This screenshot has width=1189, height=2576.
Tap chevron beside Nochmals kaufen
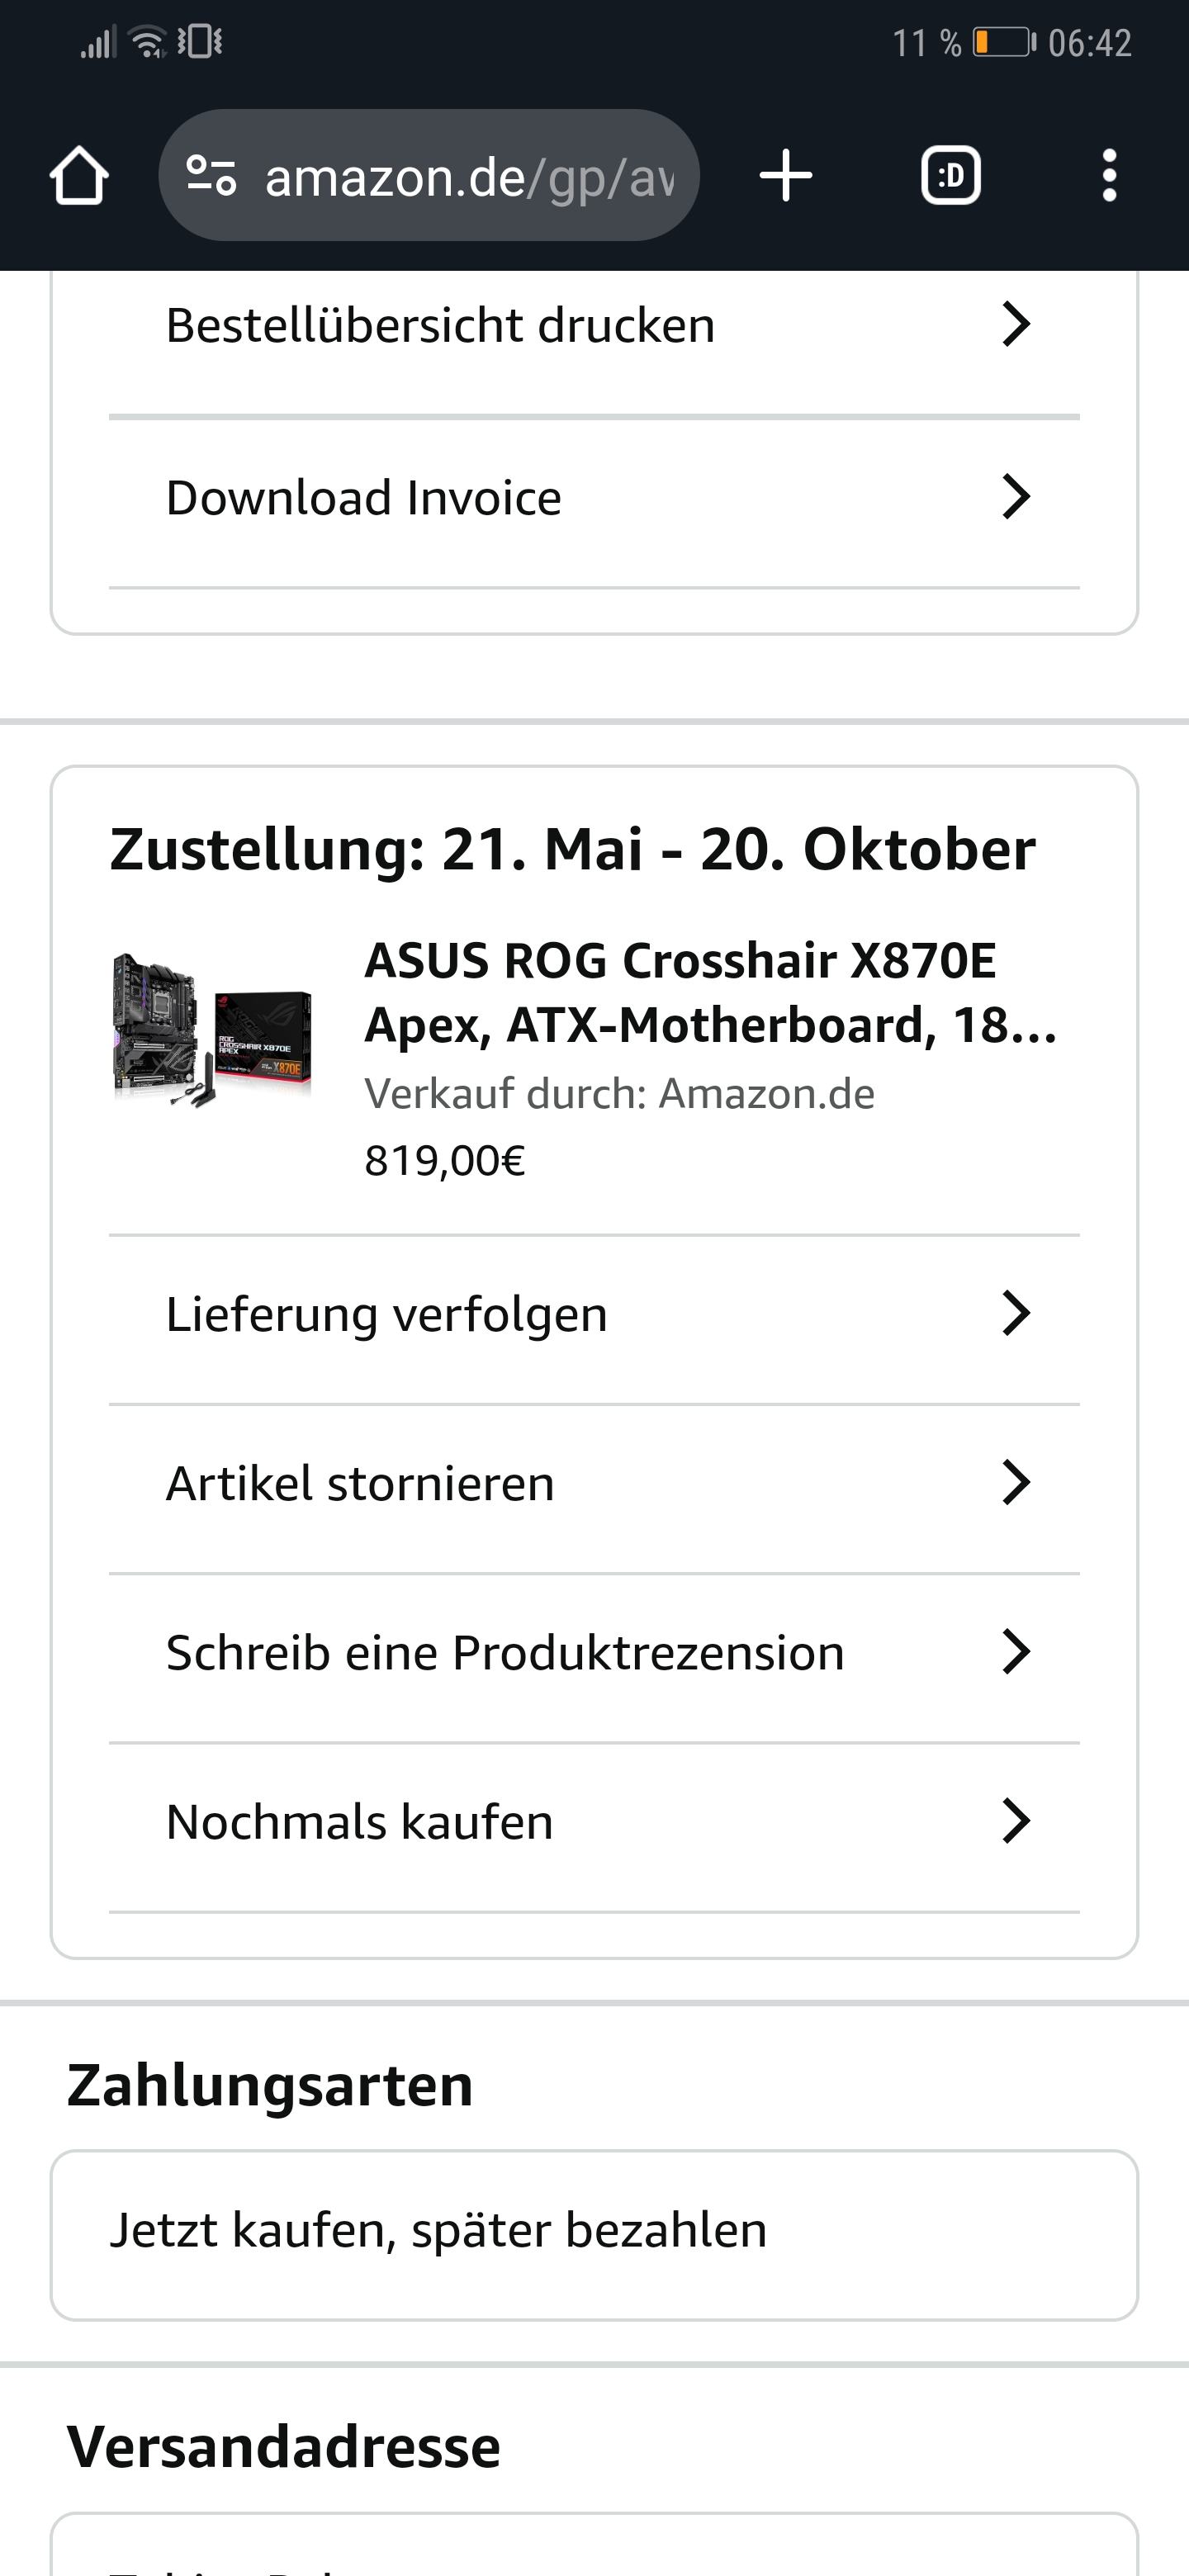point(1016,1821)
